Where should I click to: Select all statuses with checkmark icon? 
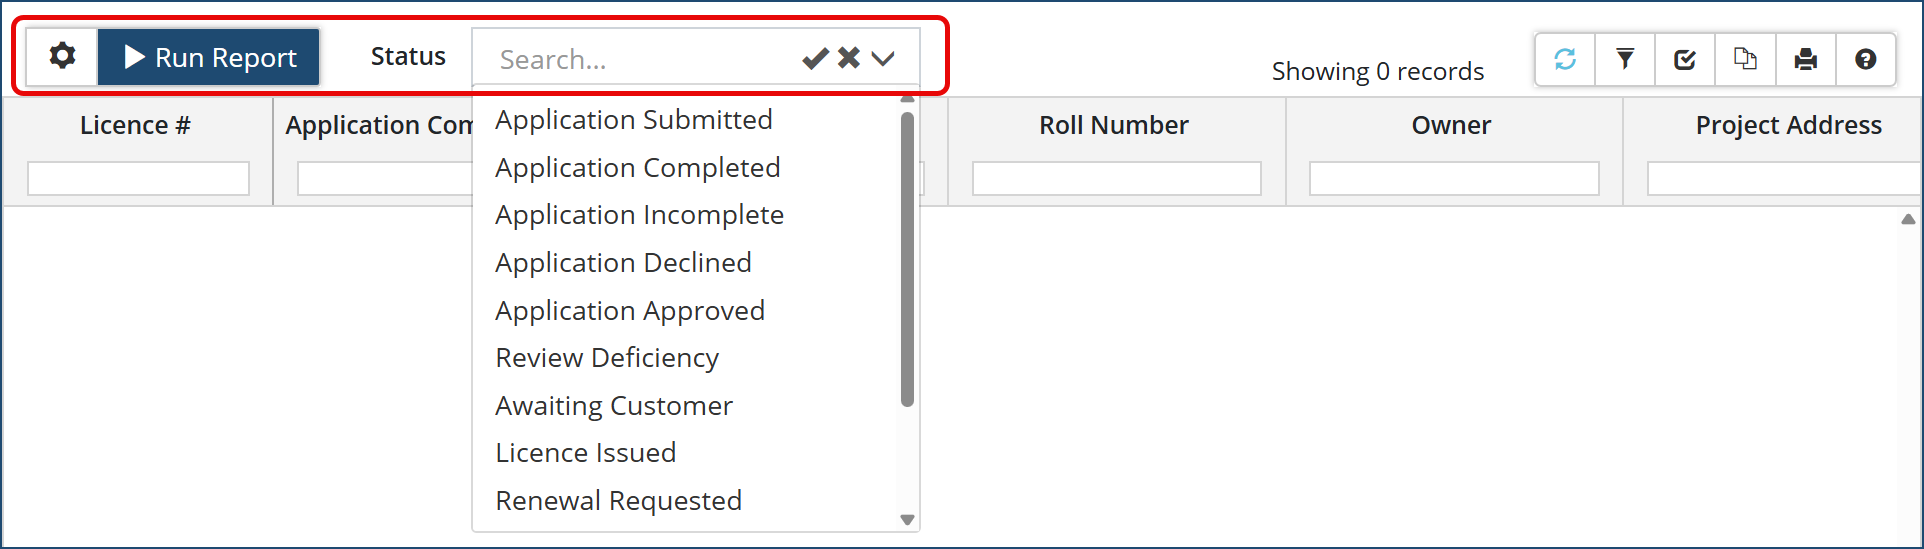815,59
